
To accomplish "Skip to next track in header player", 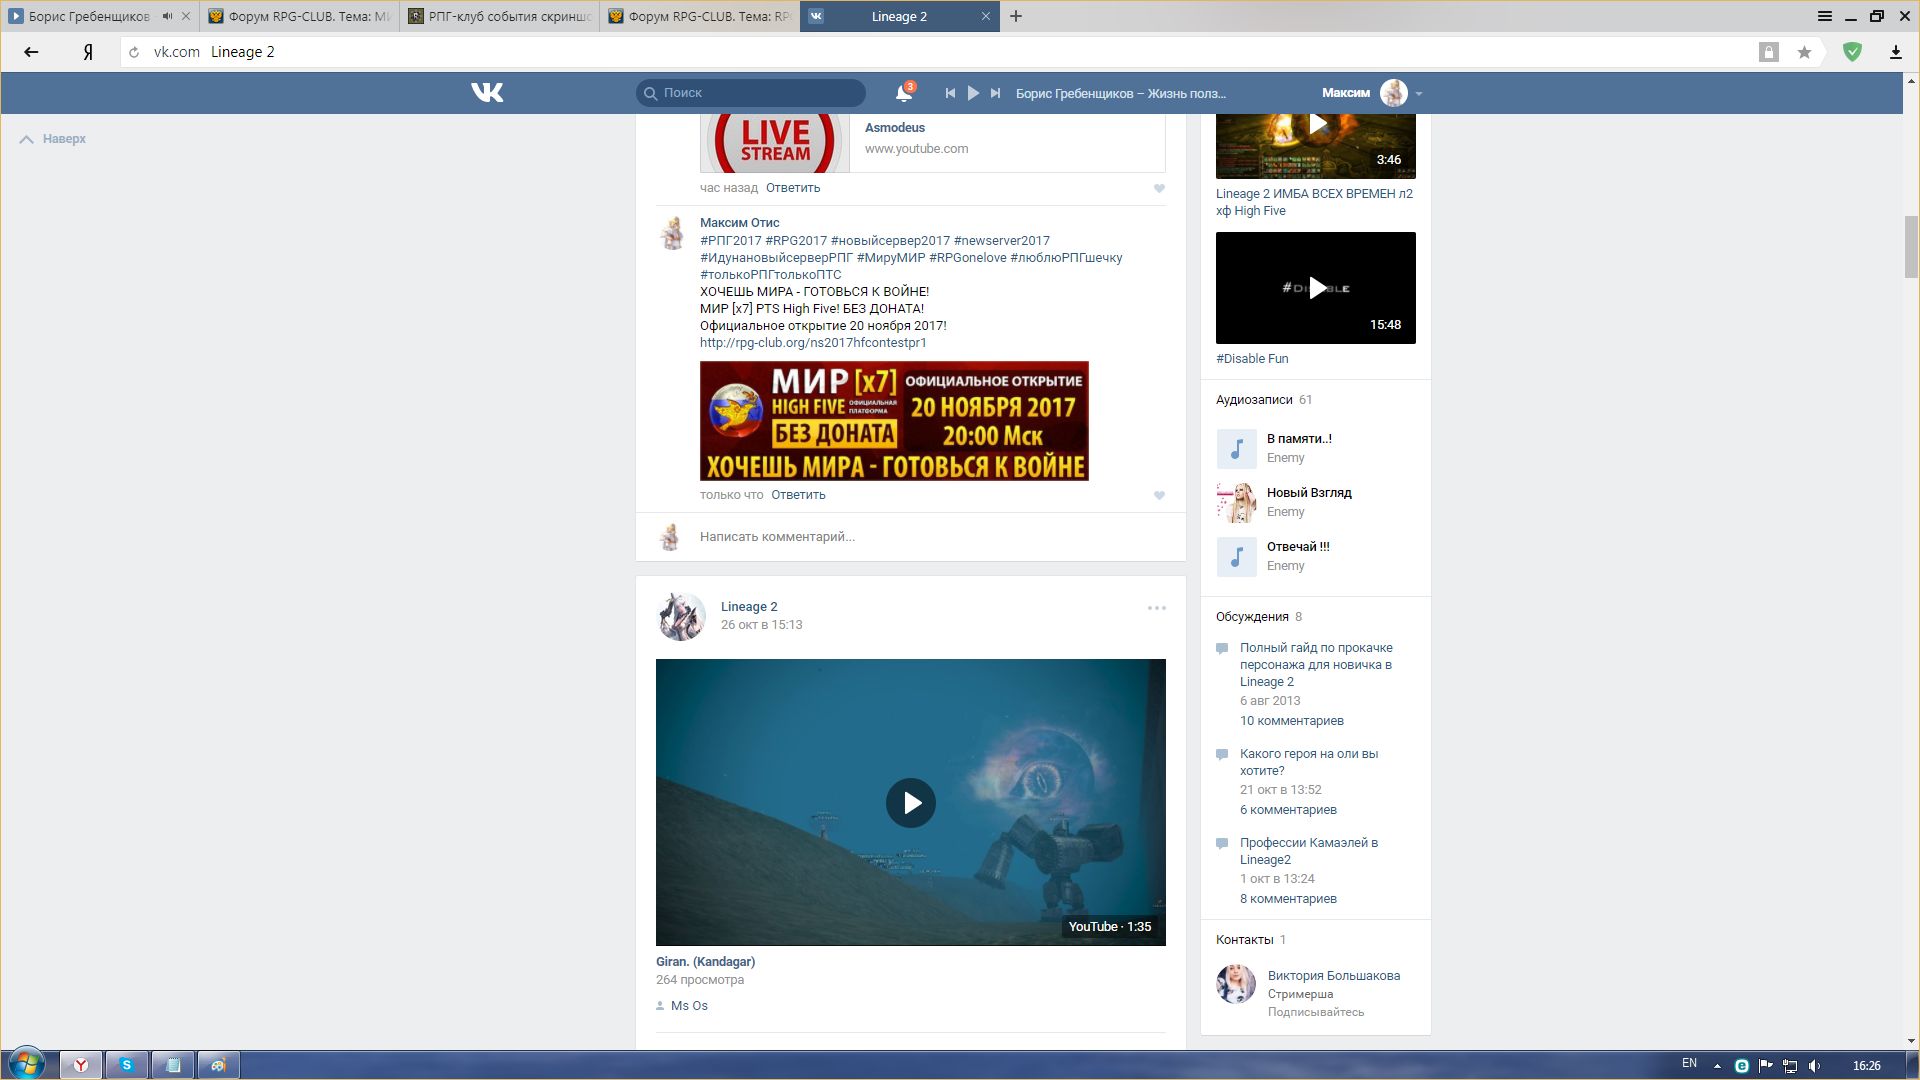I will [x=995, y=93].
